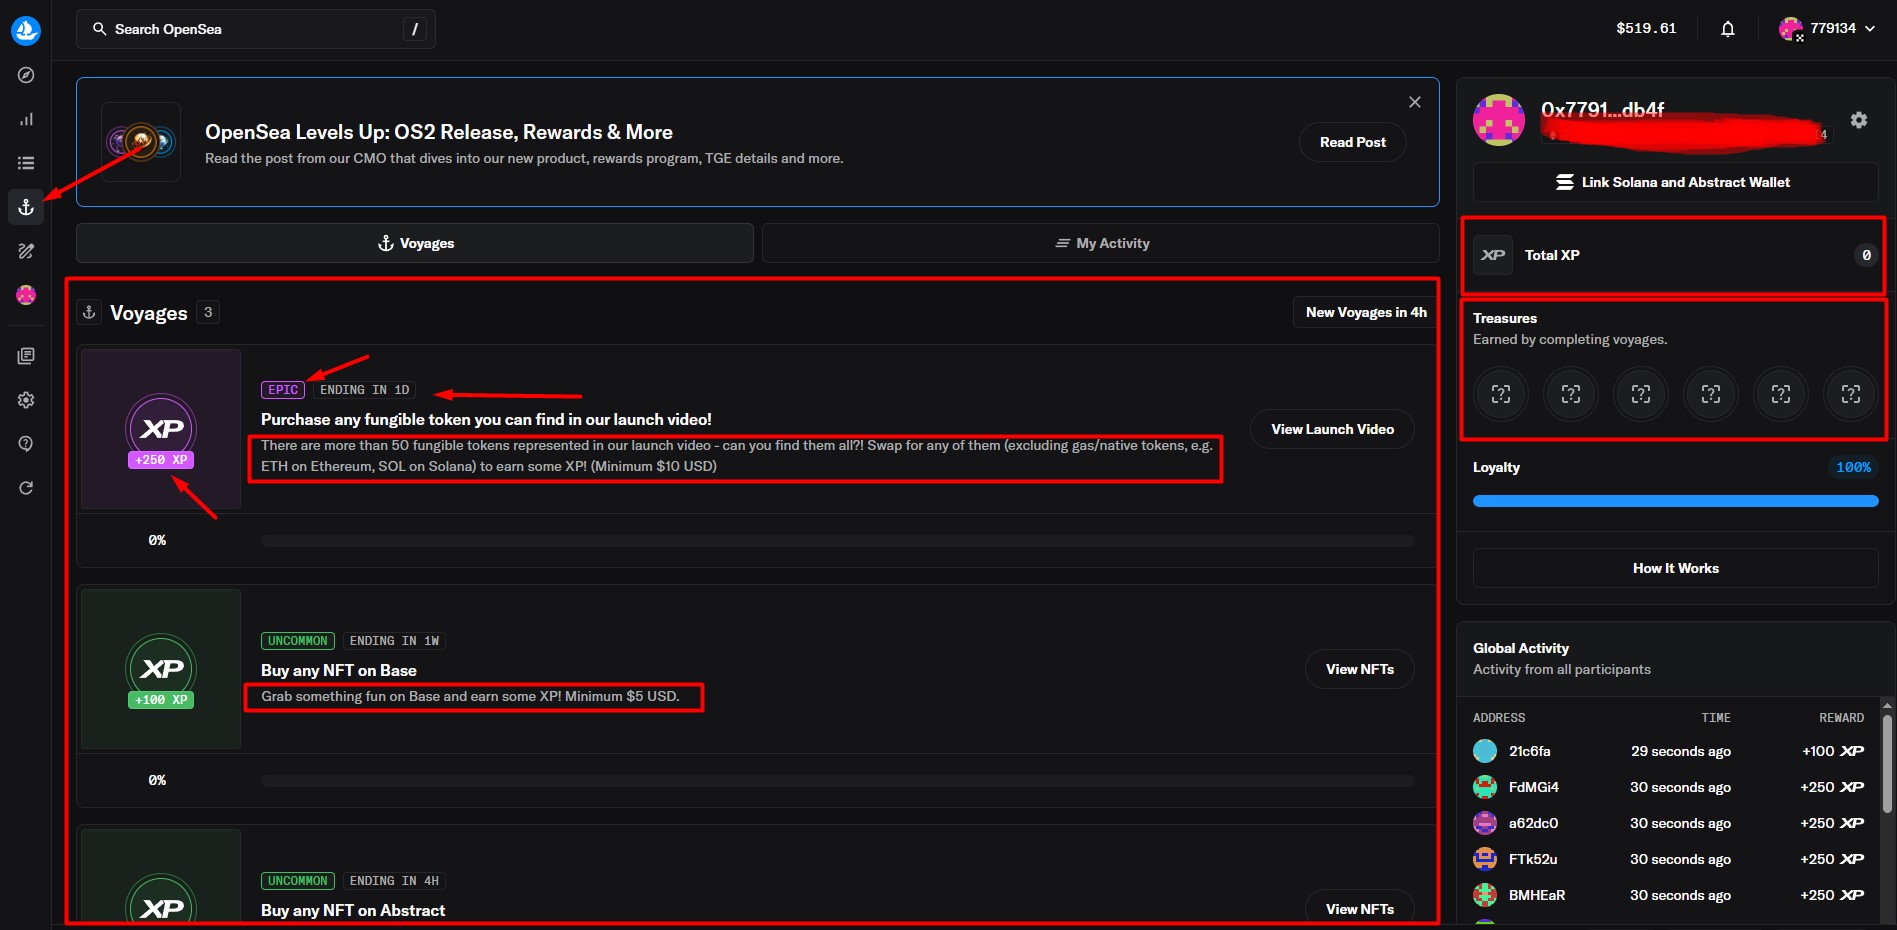Open the Stats bar chart sidebar icon

[x=26, y=119]
